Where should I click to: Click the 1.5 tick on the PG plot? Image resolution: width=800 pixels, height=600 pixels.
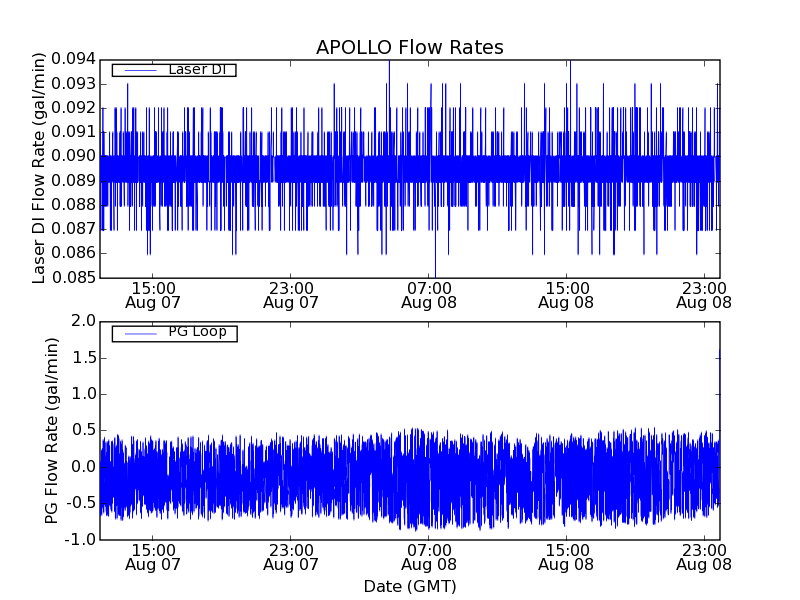point(83,358)
